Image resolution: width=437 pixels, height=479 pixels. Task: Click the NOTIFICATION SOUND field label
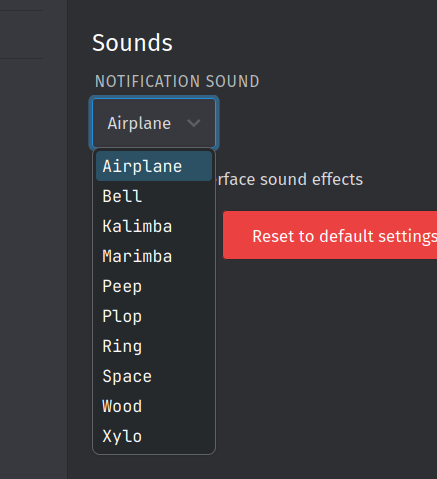click(177, 81)
